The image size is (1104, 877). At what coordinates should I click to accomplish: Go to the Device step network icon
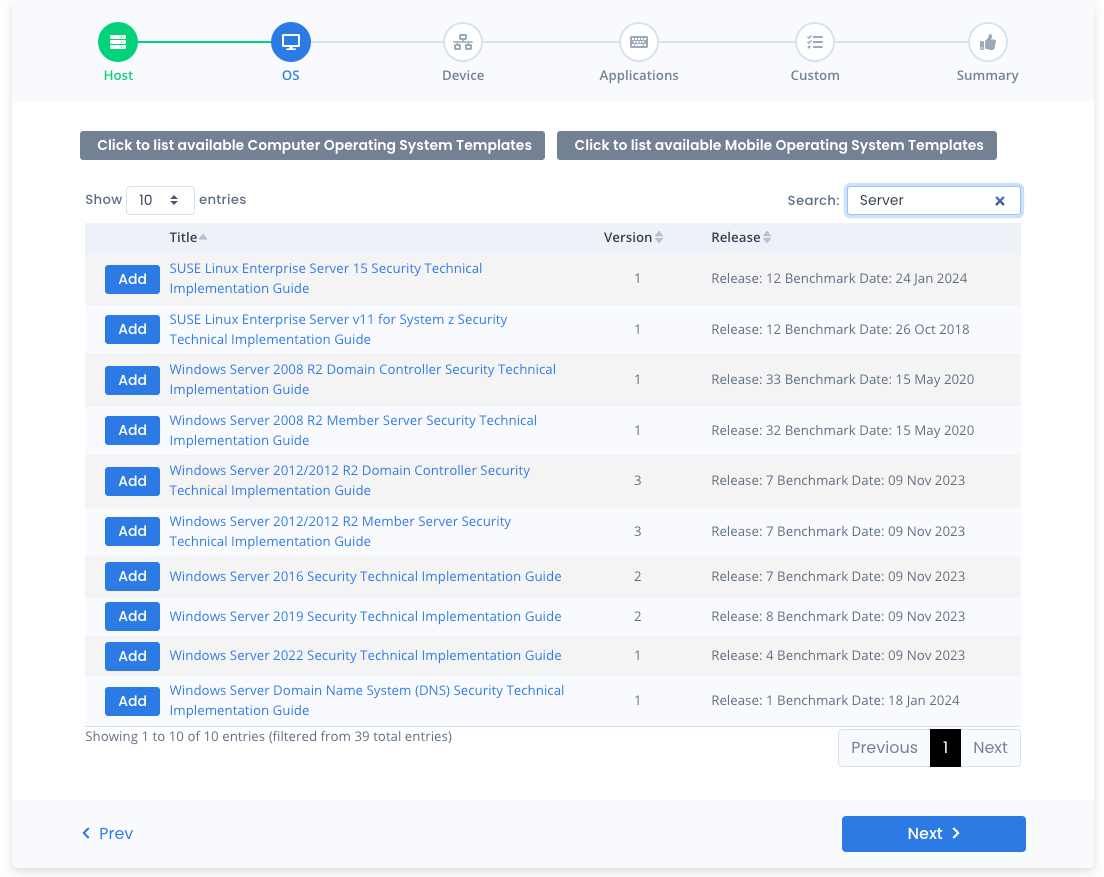point(463,42)
